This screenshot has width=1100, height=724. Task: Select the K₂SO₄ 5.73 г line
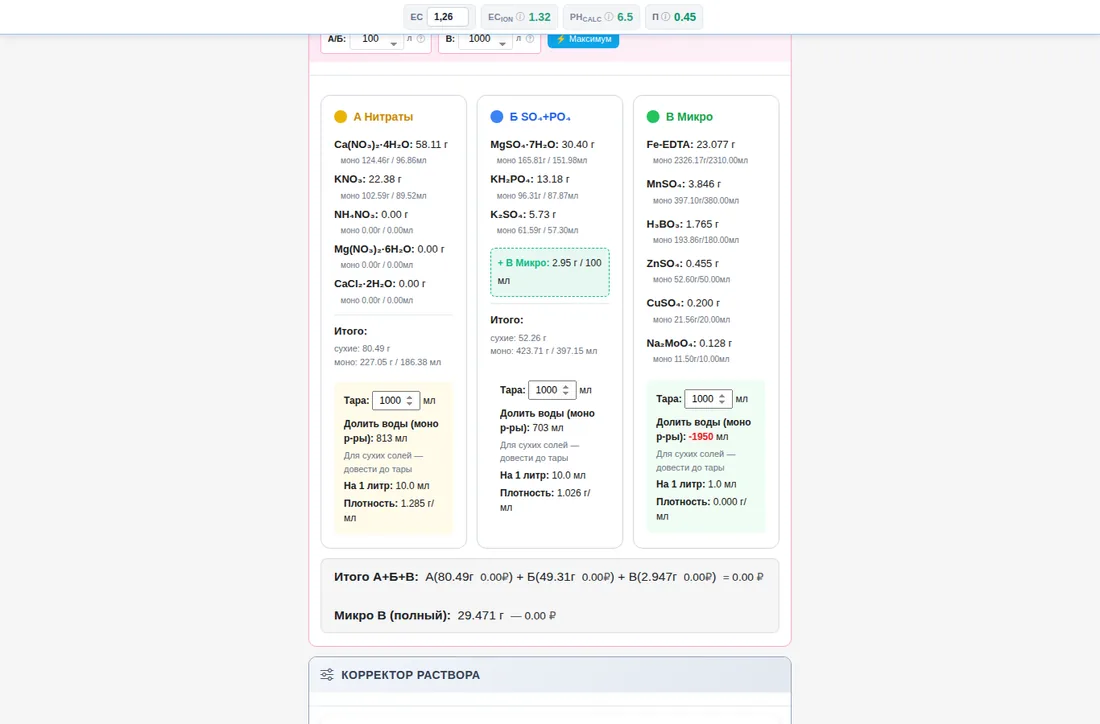coord(523,215)
